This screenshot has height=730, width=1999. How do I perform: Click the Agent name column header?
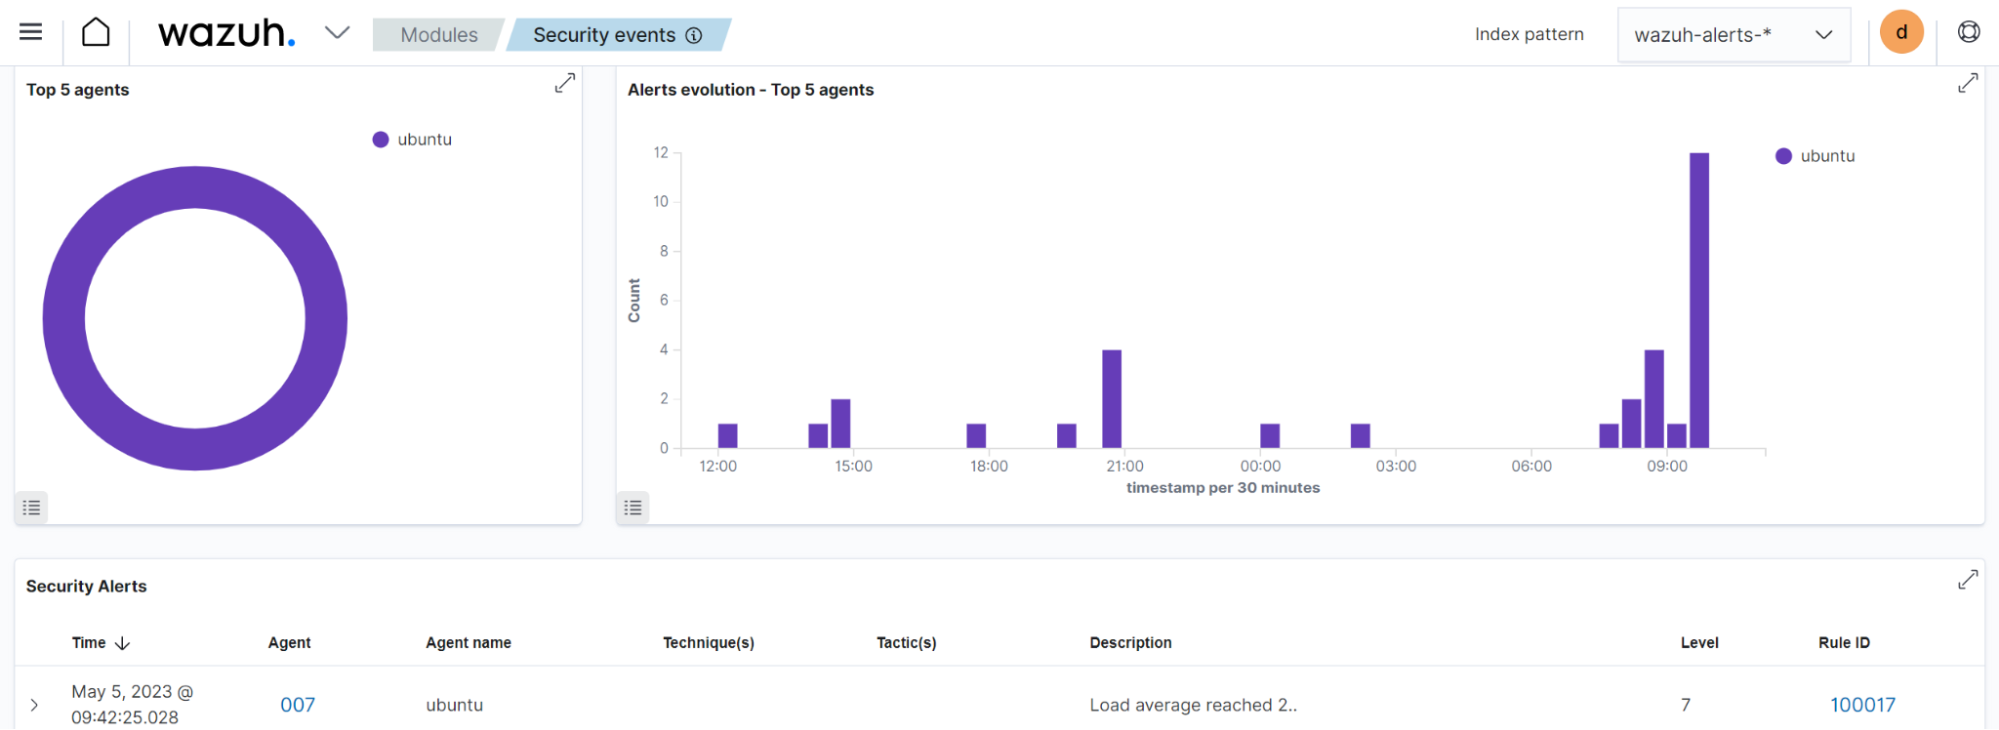(468, 643)
